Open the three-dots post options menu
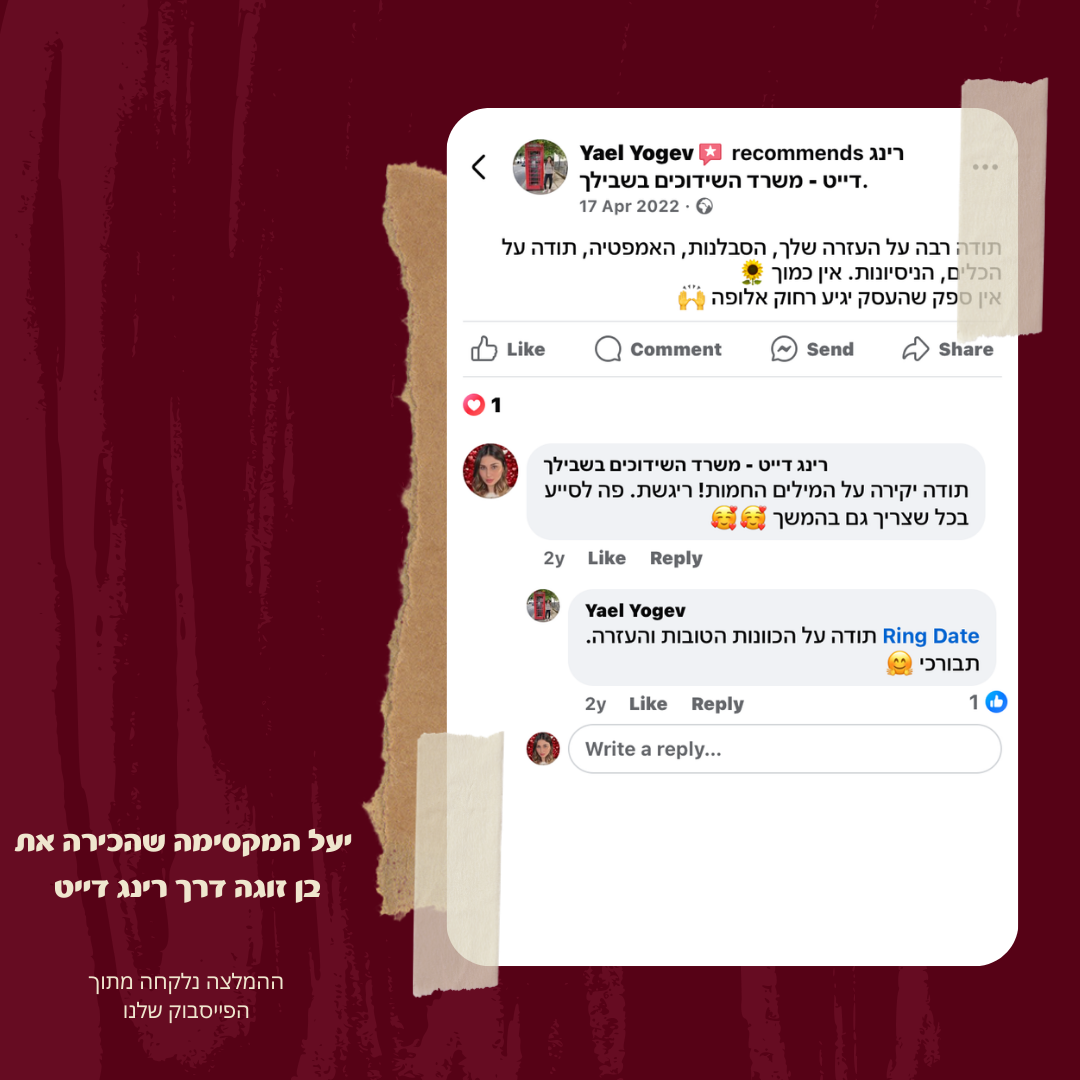 pyautogui.click(x=985, y=167)
